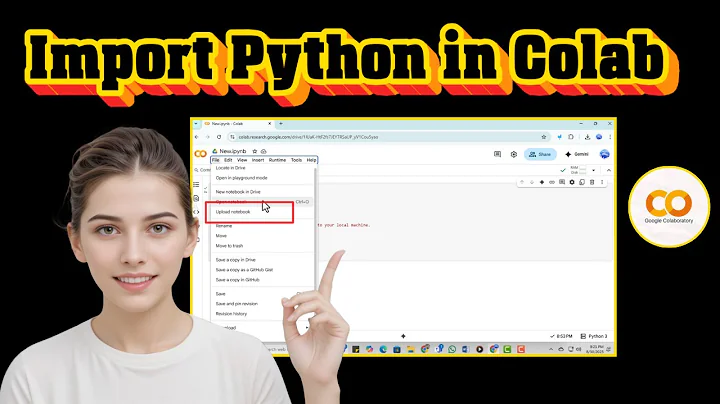The image size is (720, 404).
Task: Select the Move menu entry
Action: 221,236
